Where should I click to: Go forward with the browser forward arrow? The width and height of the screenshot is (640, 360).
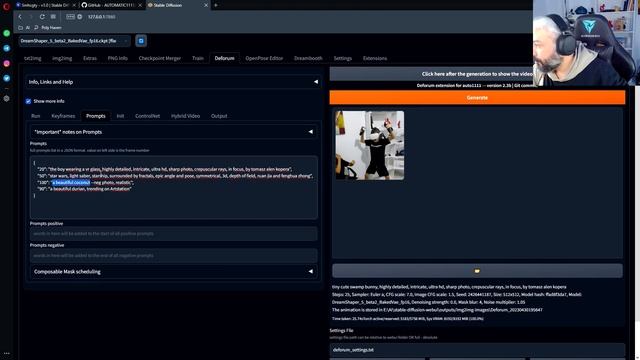31,17
